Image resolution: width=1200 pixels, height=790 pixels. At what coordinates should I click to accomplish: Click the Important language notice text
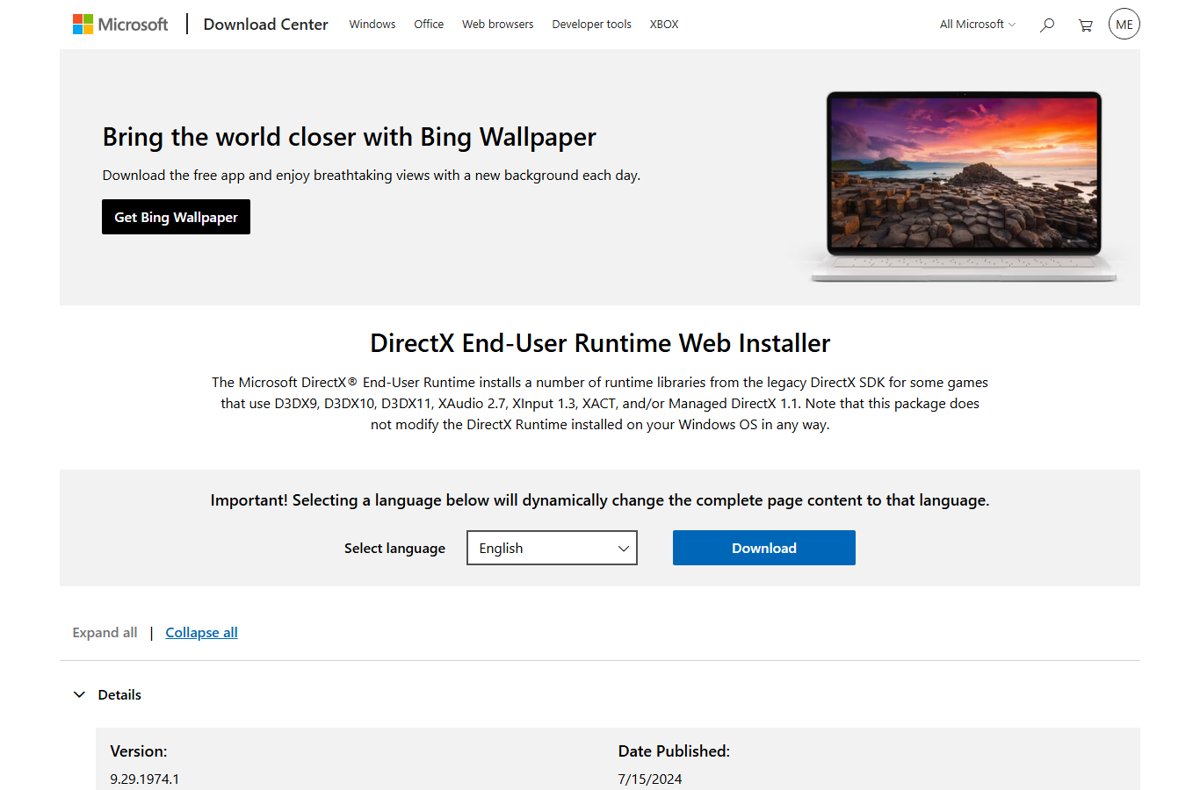click(x=600, y=500)
